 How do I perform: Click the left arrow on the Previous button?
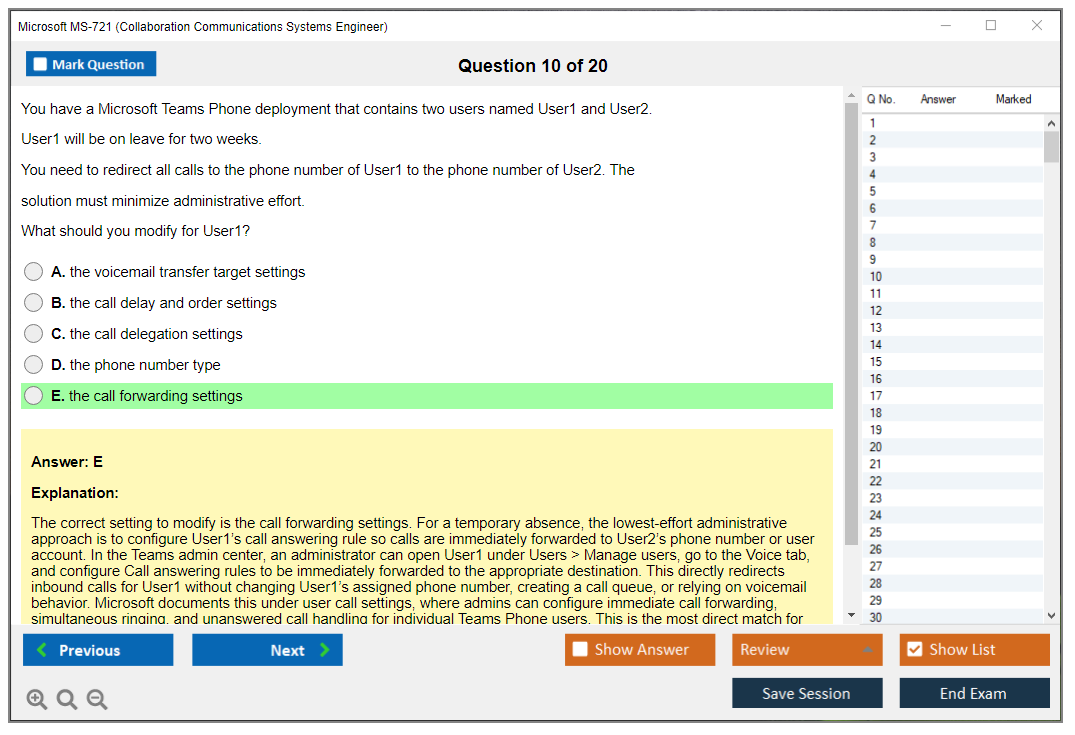(42, 650)
